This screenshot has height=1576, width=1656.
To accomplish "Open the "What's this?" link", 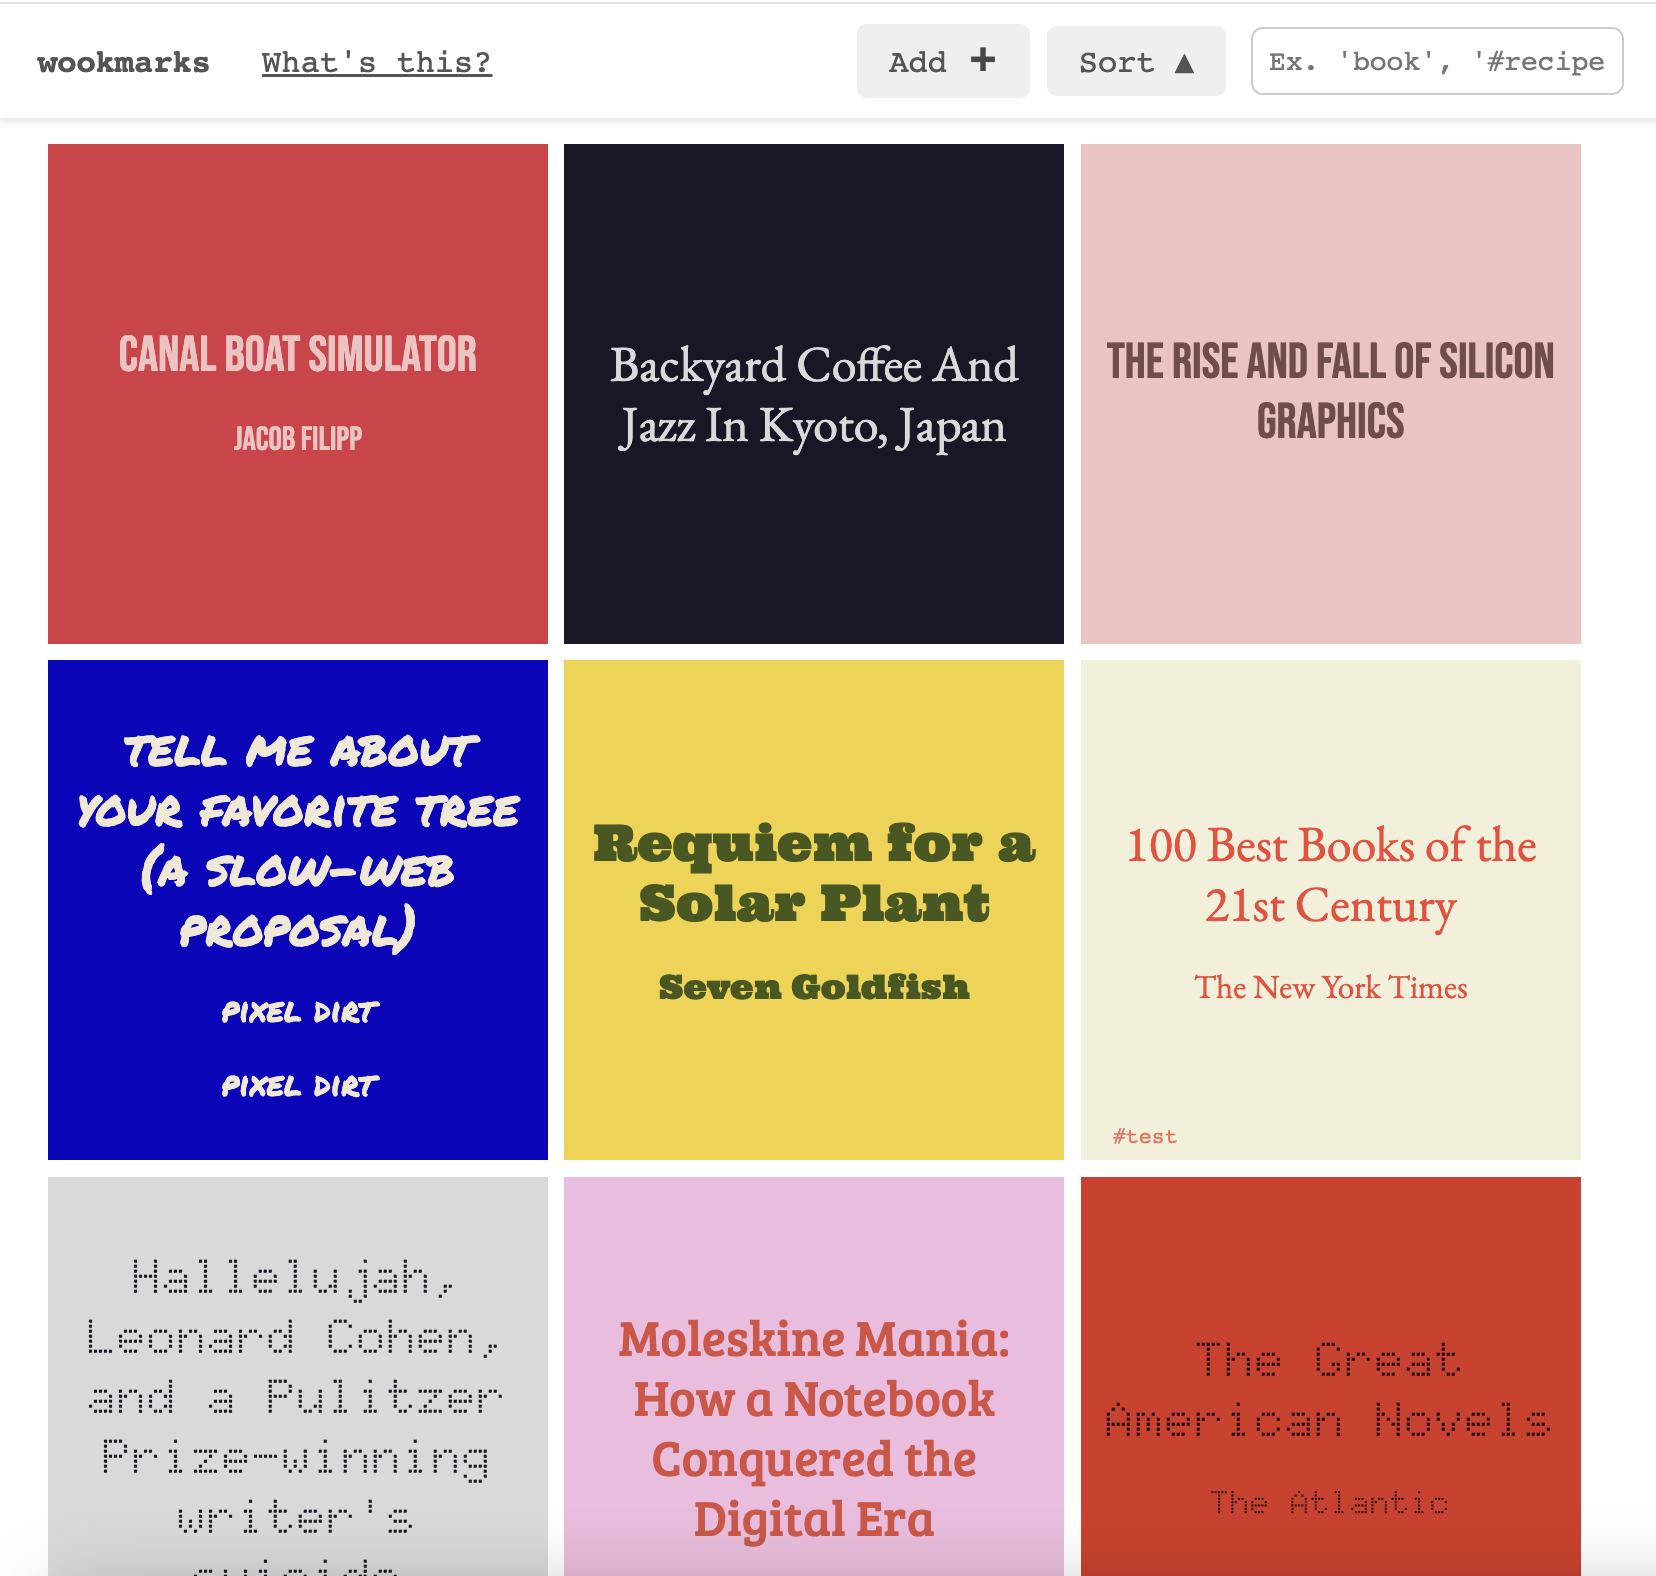I will [376, 62].
